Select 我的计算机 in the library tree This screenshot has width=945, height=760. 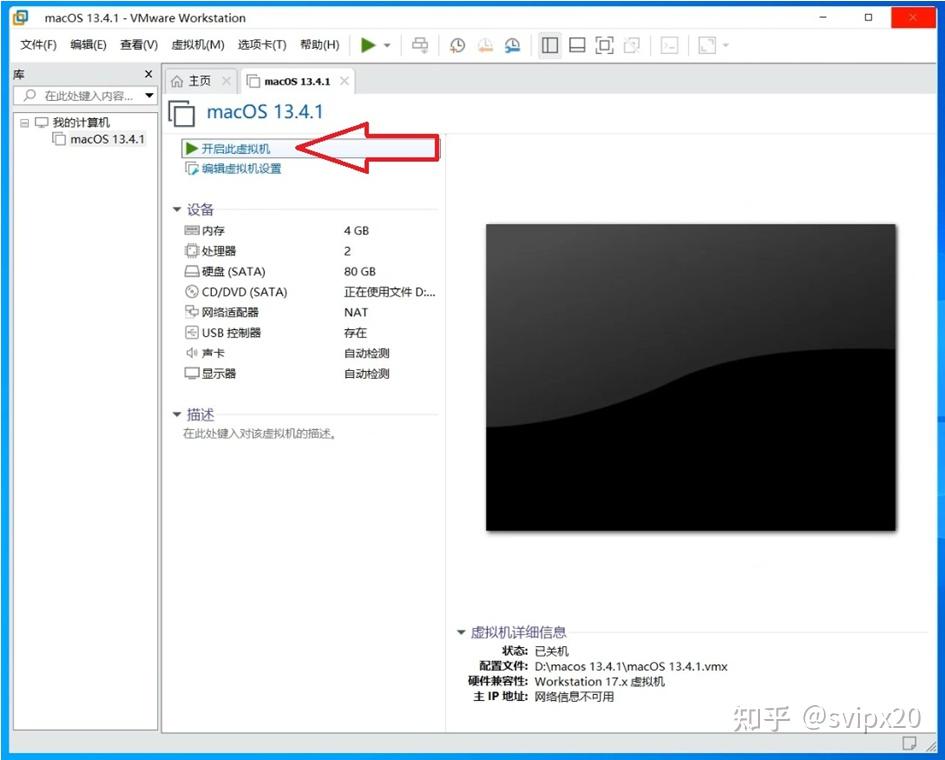(x=81, y=123)
